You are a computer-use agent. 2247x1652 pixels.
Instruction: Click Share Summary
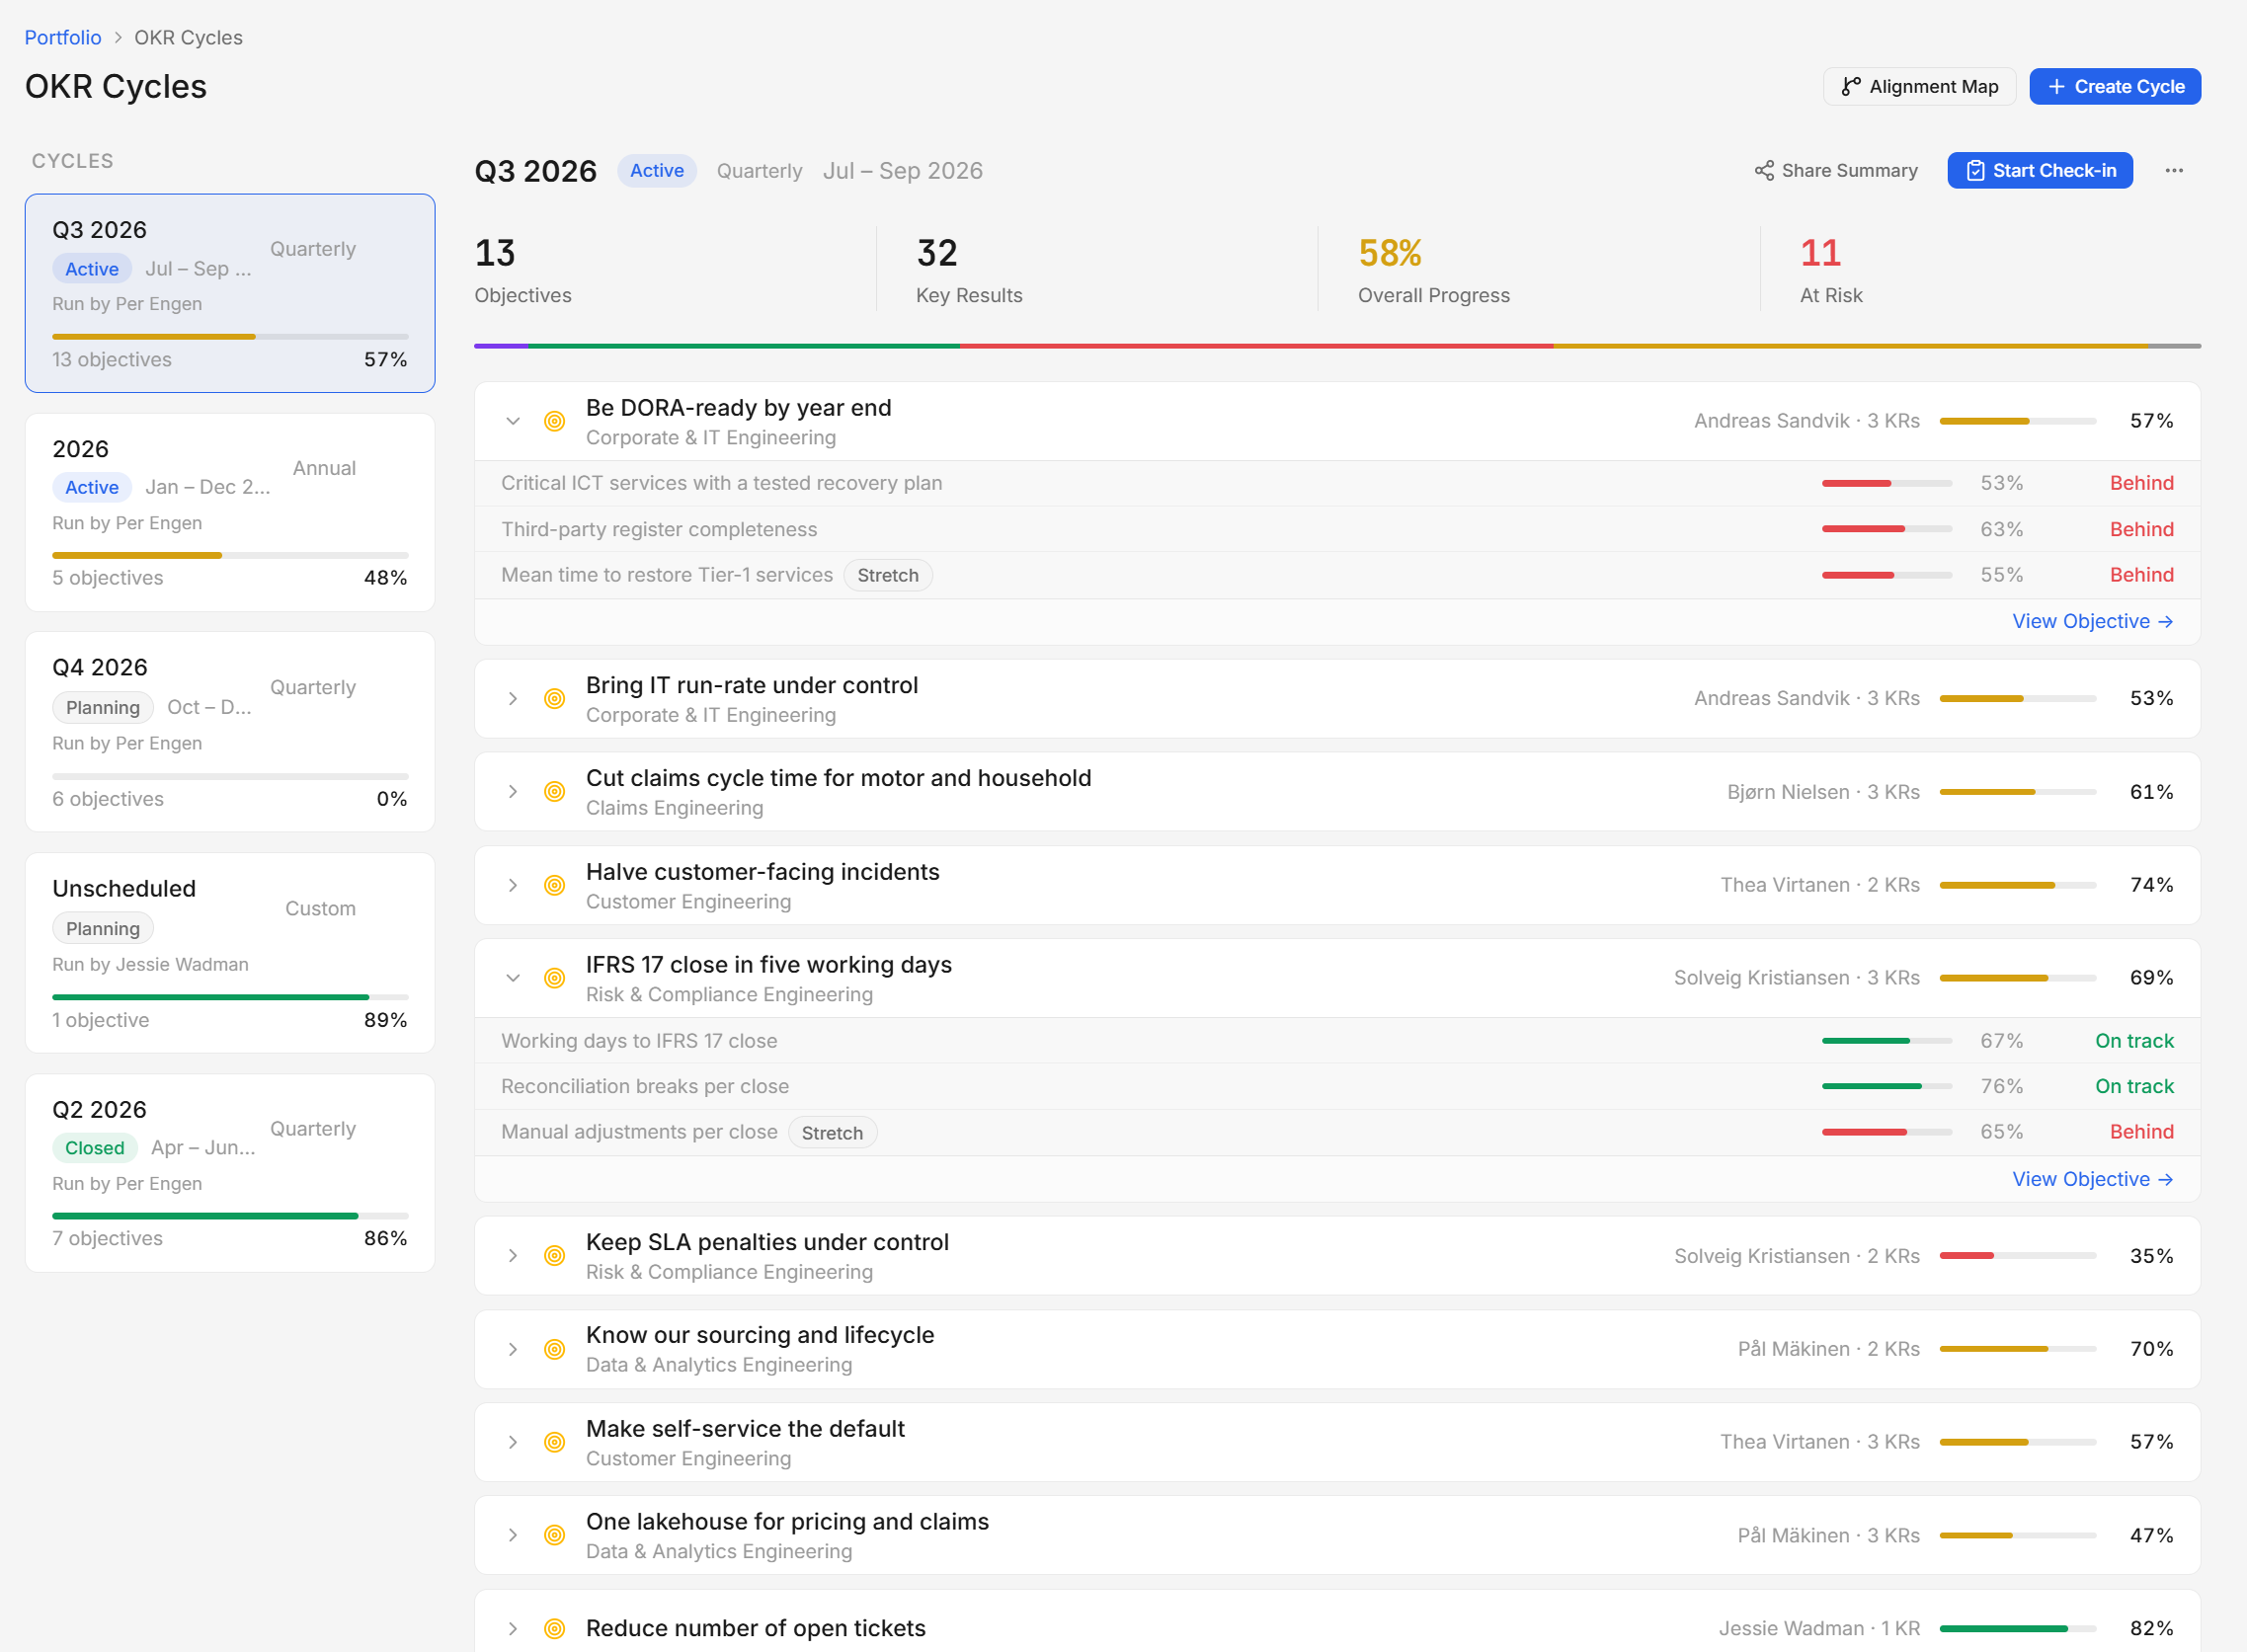[x=1836, y=171]
